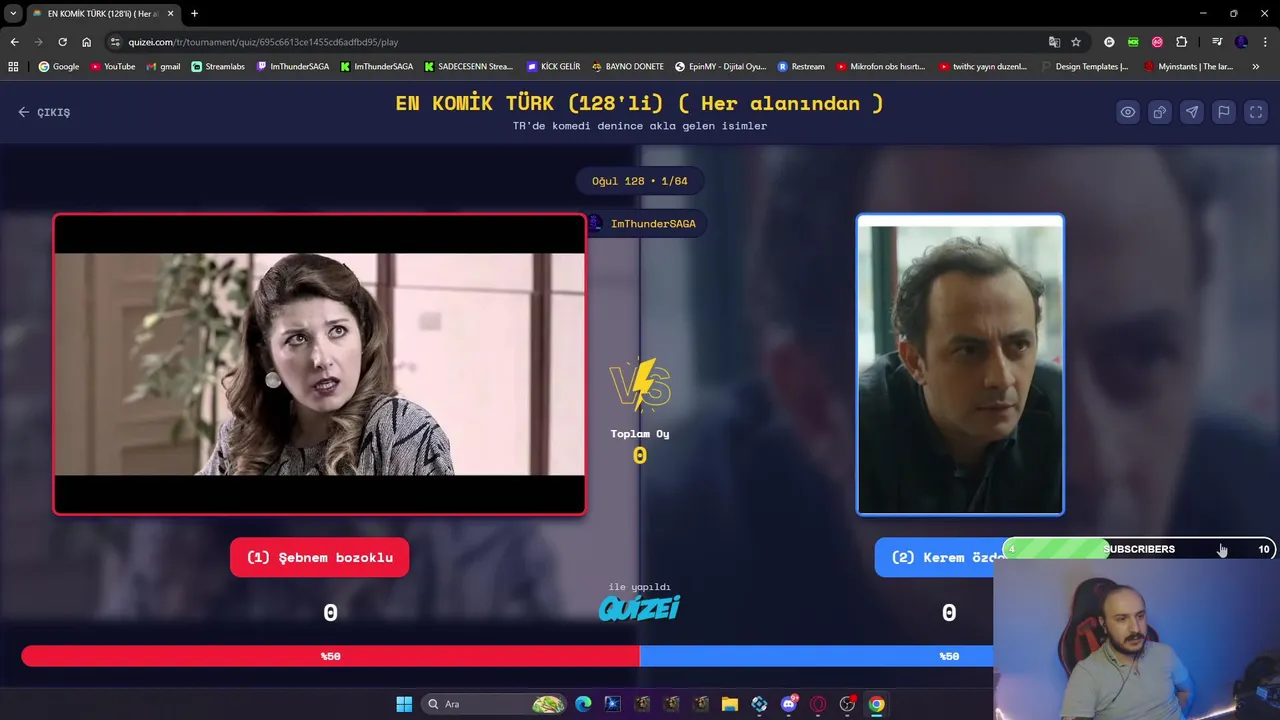Open Chrome from taskbar
The height and width of the screenshot is (720, 1280).
877,704
